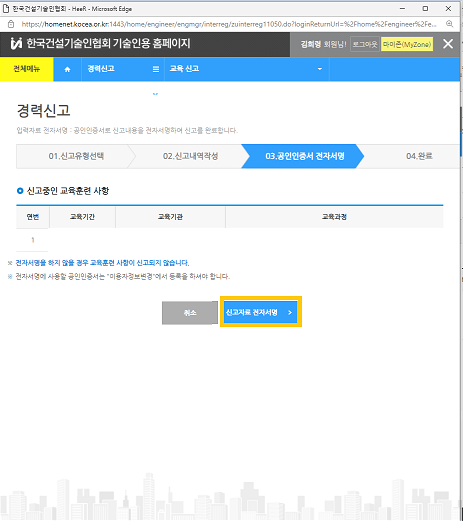
Task: Minimize the Edge window
Action: pyautogui.click(x=402, y=9)
